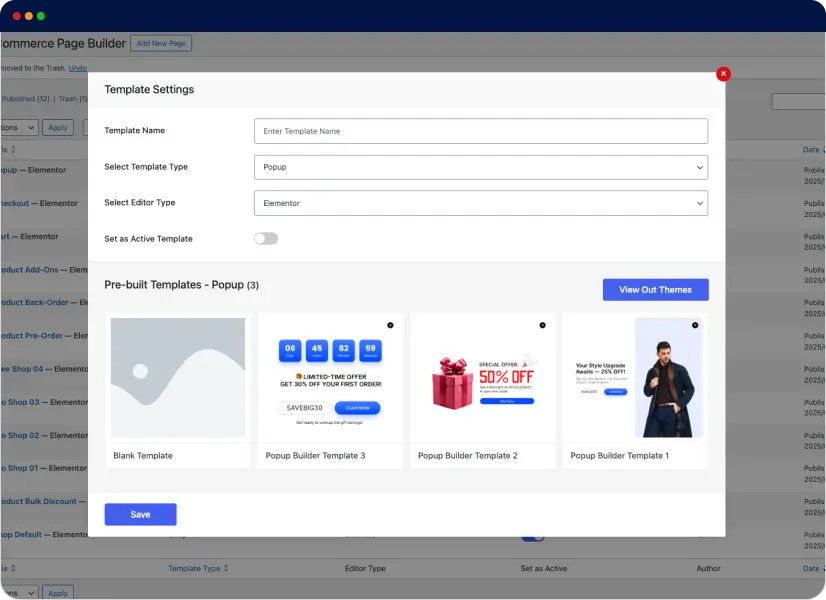Click the preview icon on Popup Builder Template 3
Image resolution: width=826 pixels, height=600 pixels.
[x=390, y=325]
